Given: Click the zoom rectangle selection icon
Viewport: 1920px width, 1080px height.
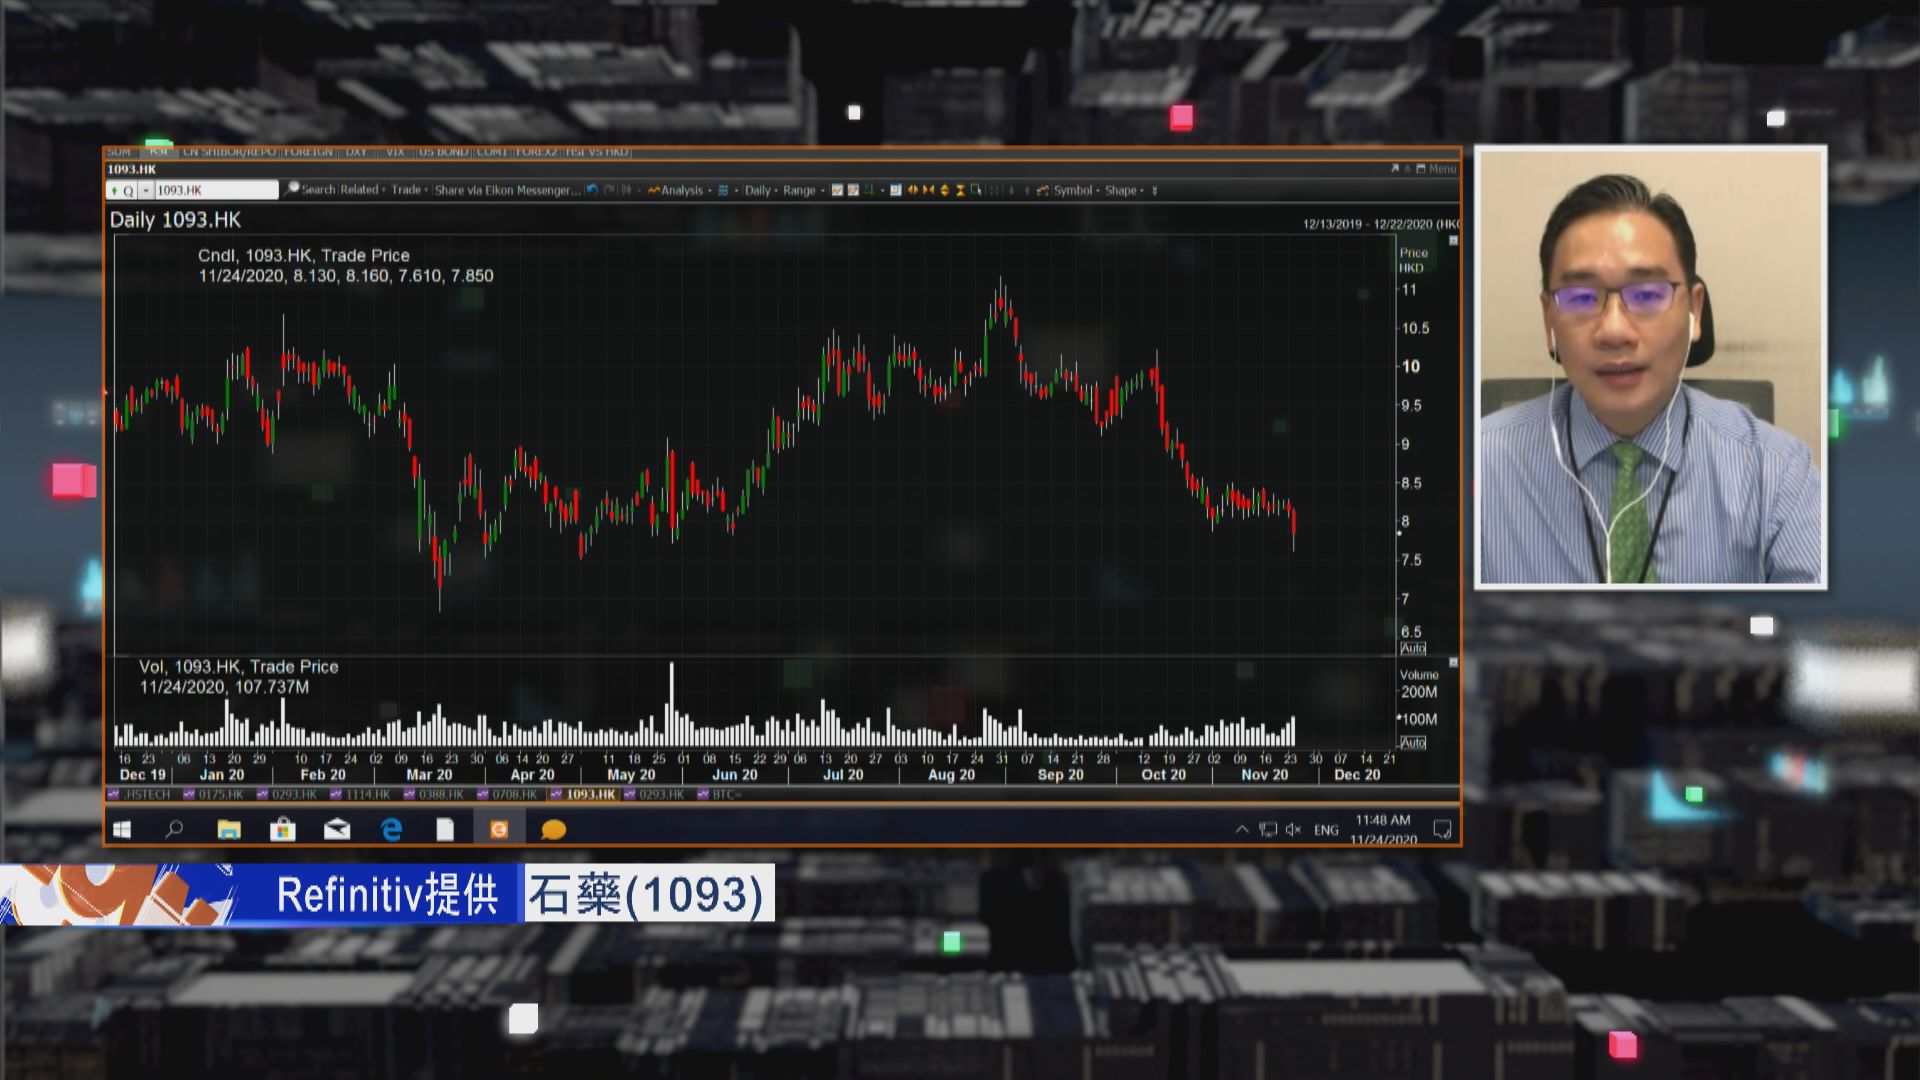Looking at the screenshot, I should click(976, 190).
